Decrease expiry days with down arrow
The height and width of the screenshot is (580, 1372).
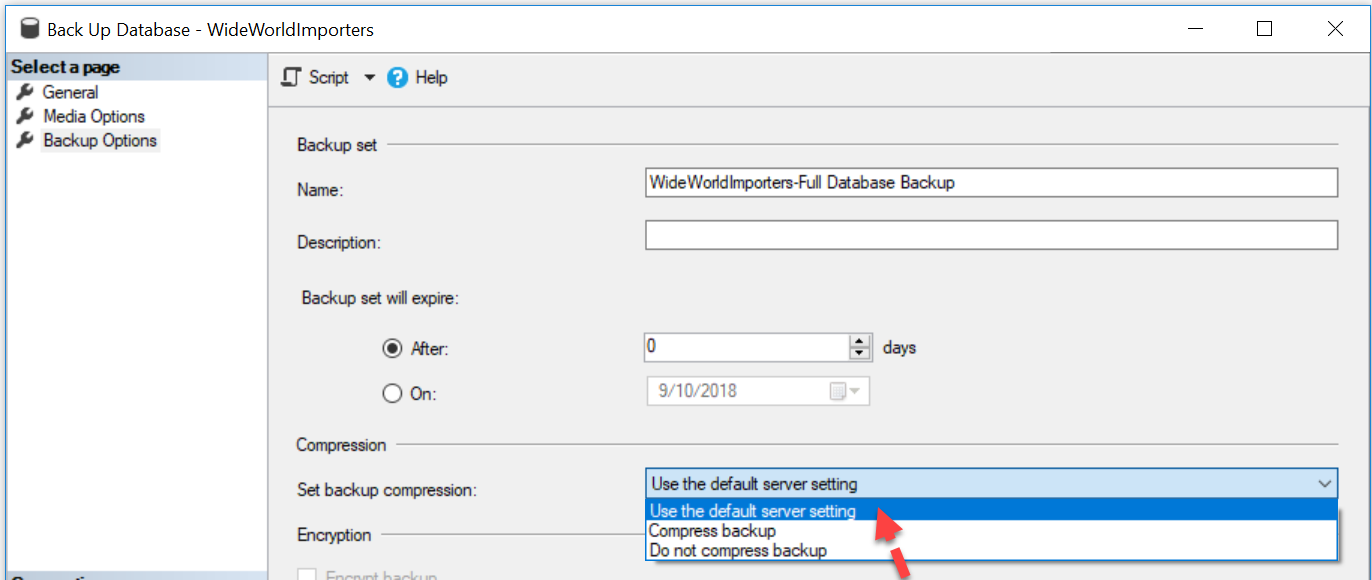(860, 354)
